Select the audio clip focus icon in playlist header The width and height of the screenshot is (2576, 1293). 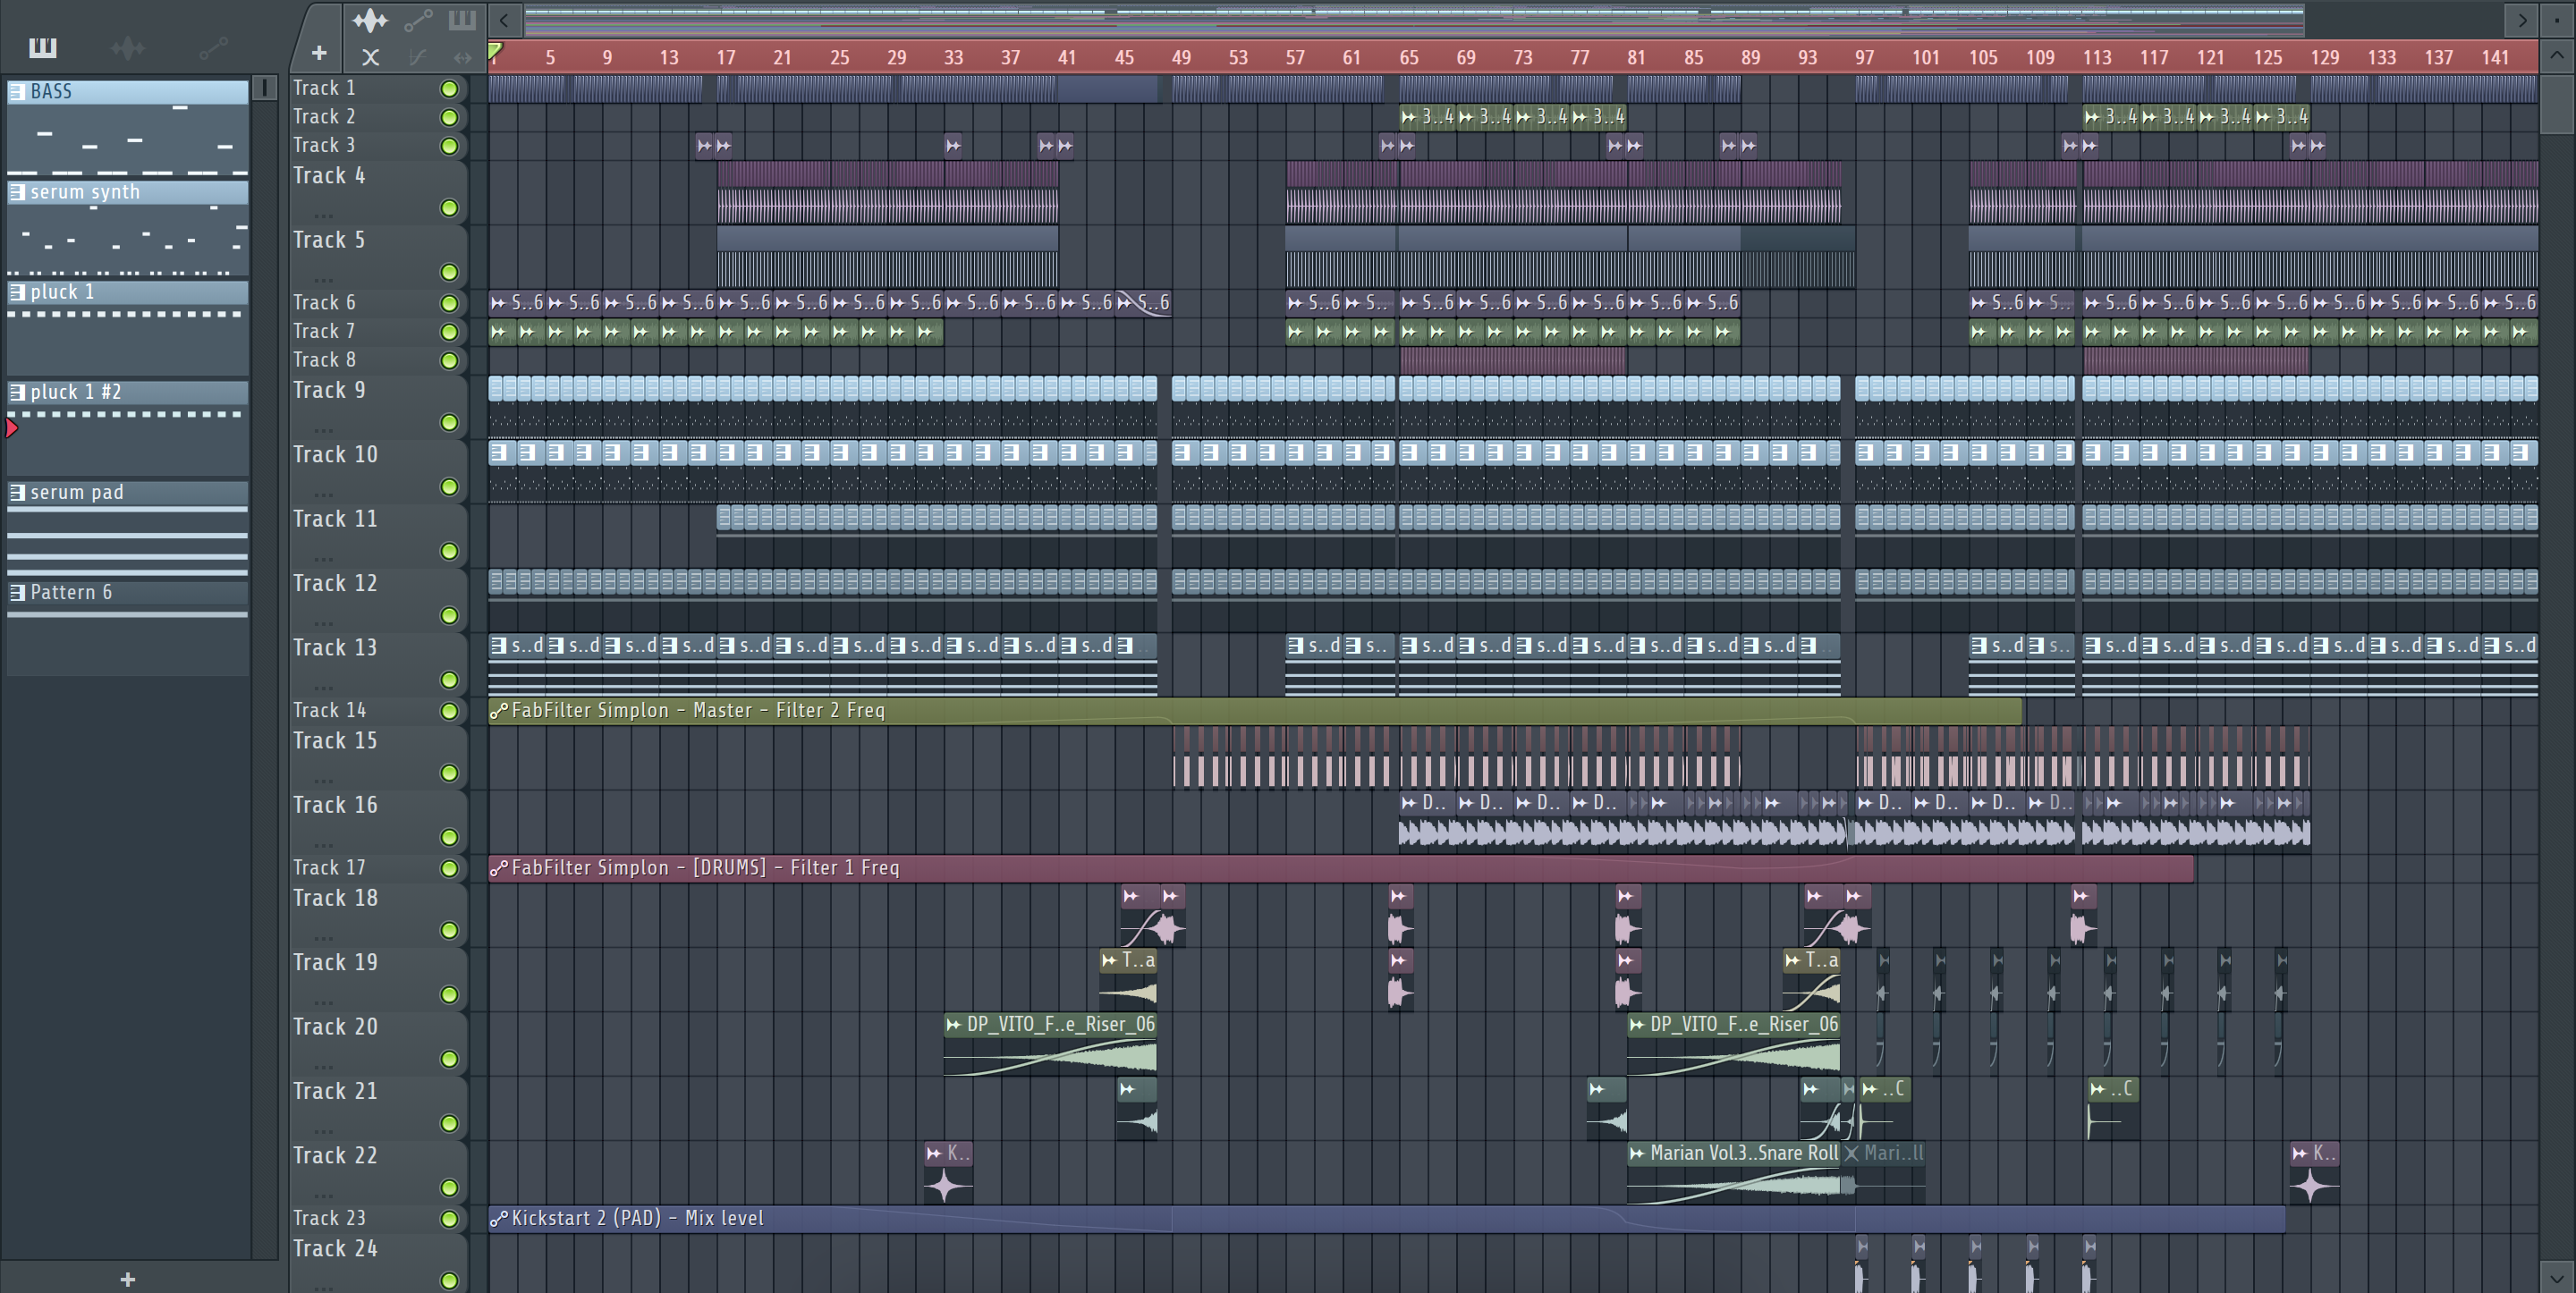[370, 20]
